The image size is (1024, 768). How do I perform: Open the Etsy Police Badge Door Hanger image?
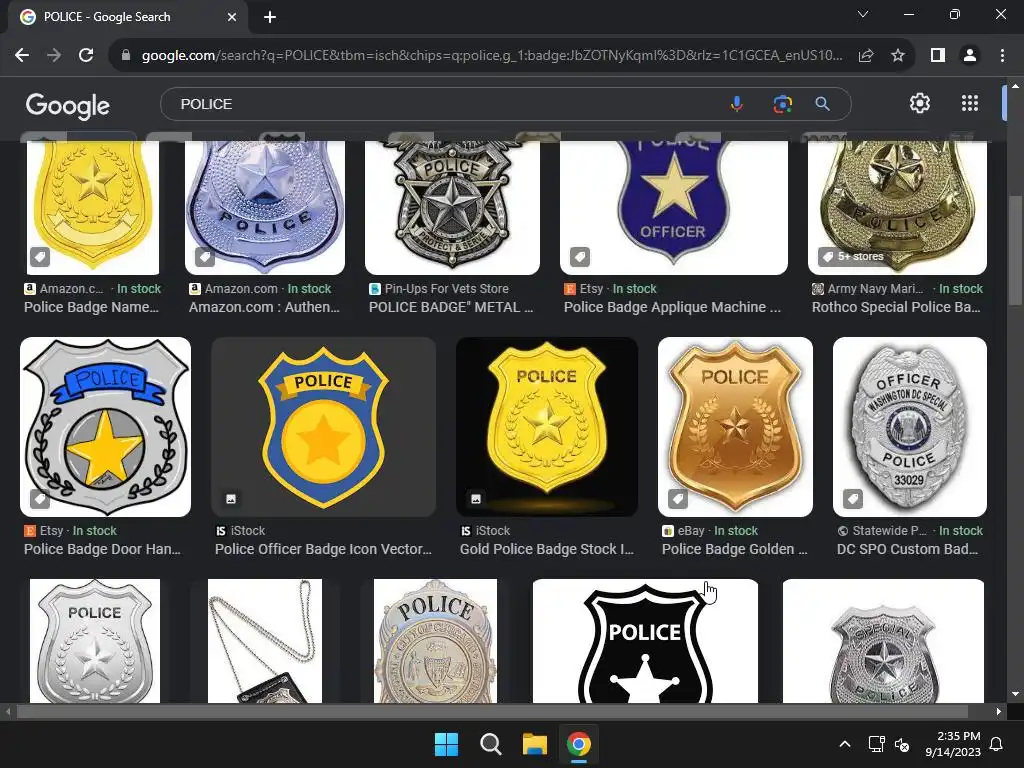click(x=106, y=427)
